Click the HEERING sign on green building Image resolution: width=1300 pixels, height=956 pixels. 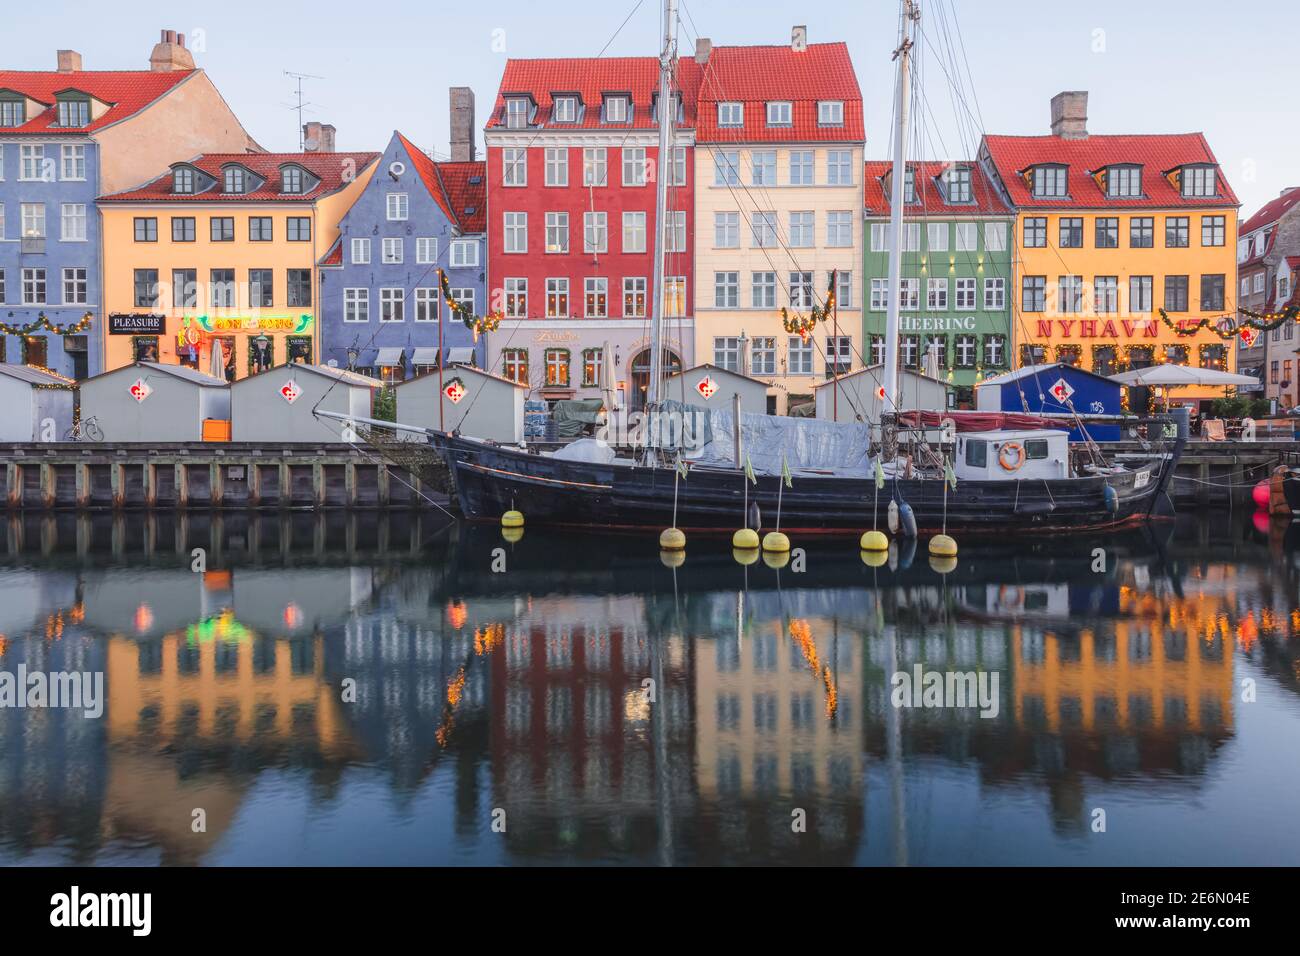pyautogui.click(x=937, y=323)
